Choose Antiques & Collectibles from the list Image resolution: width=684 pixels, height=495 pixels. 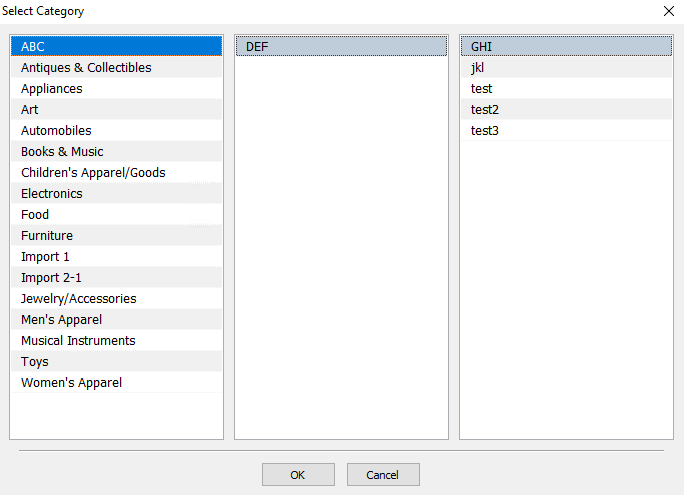tap(116, 68)
